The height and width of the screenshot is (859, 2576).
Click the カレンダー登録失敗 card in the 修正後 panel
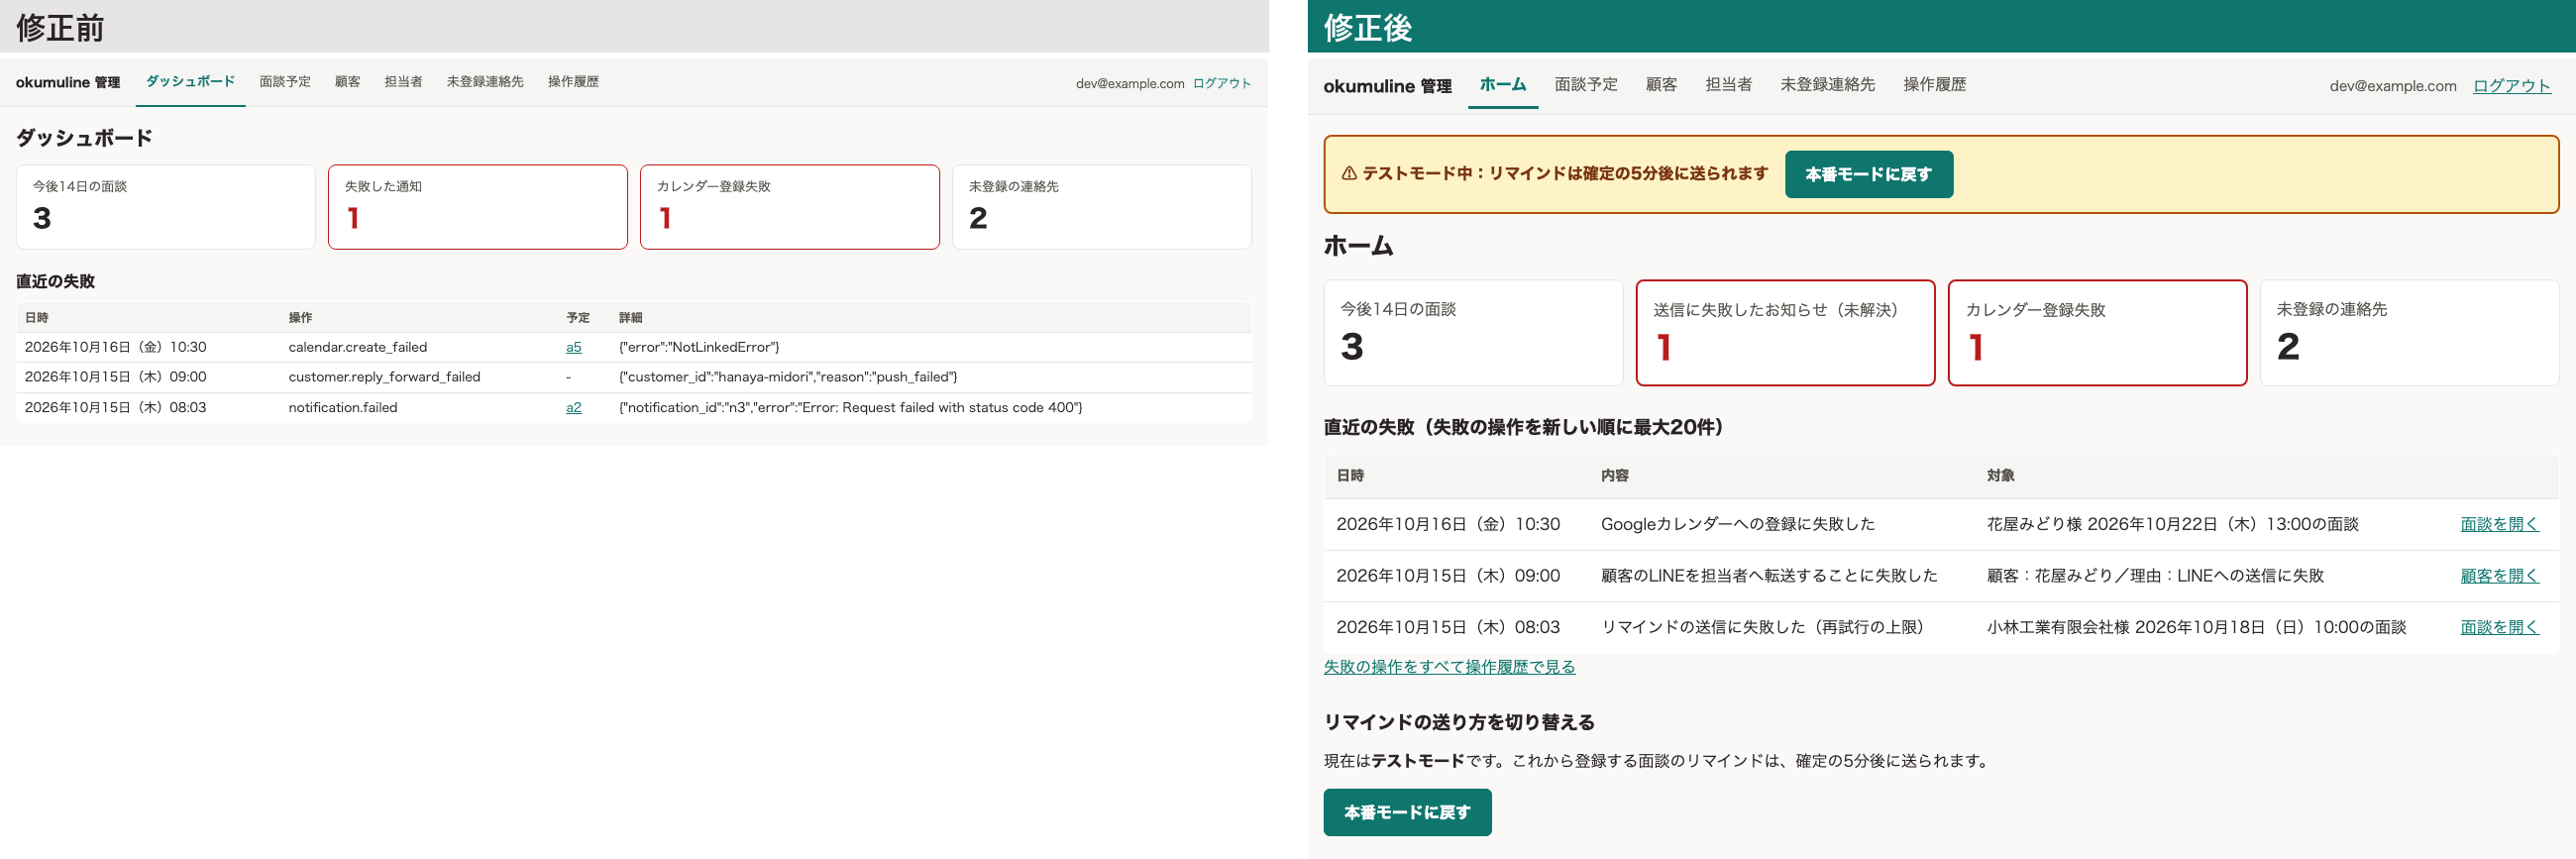click(2097, 333)
